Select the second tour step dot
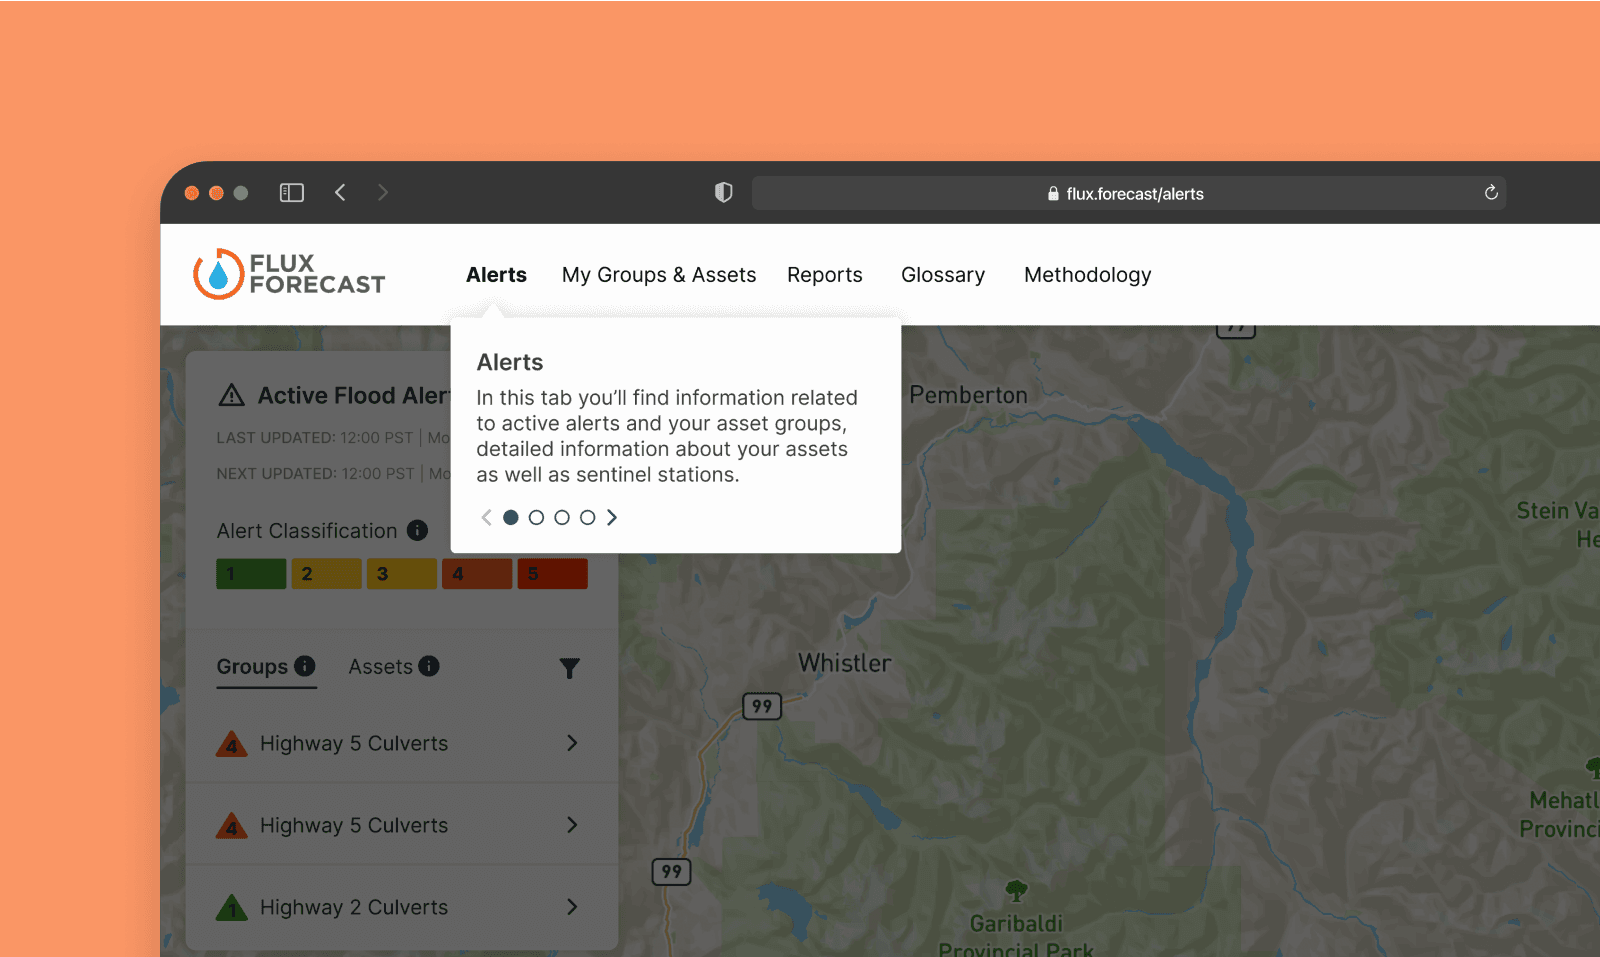The width and height of the screenshot is (1600, 957). pyautogui.click(x=536, y=517)
